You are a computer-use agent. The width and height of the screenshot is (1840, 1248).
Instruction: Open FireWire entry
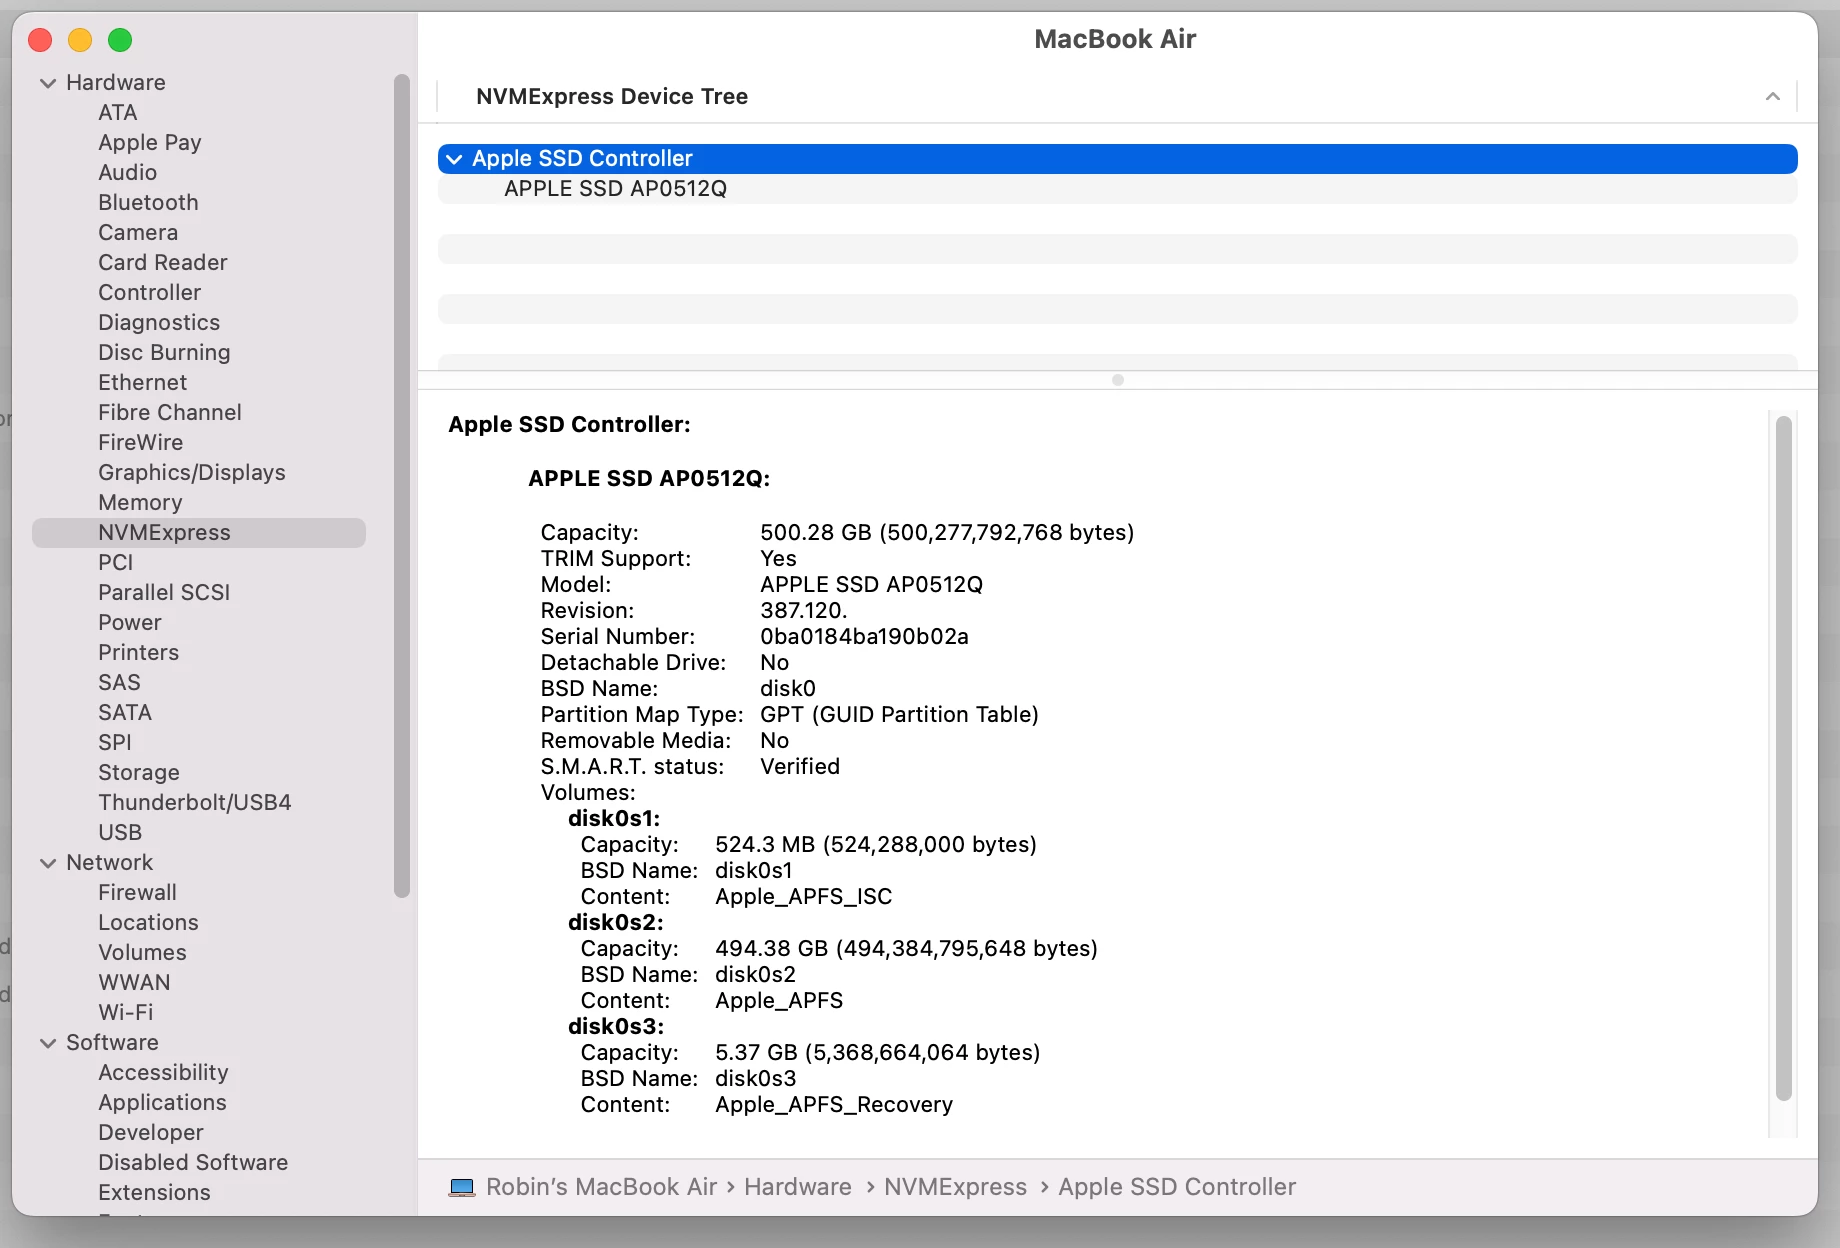click(x=141, y=443)
